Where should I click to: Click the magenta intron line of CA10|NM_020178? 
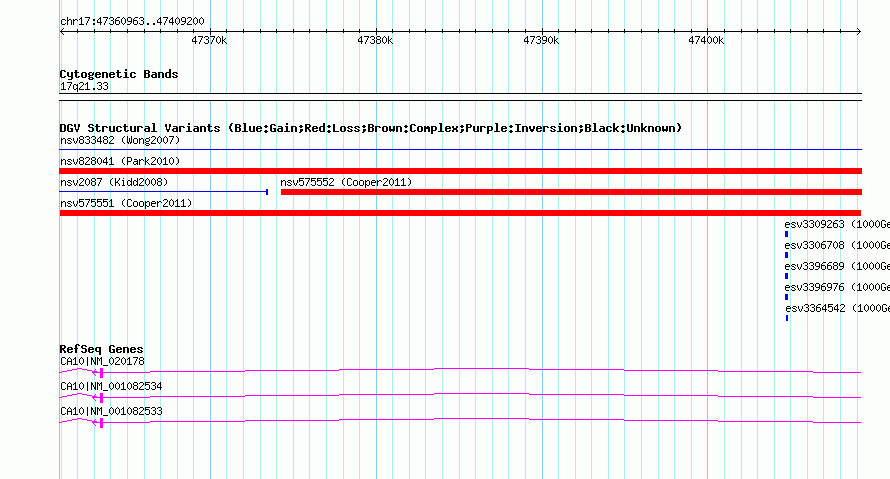click(482, 369)
